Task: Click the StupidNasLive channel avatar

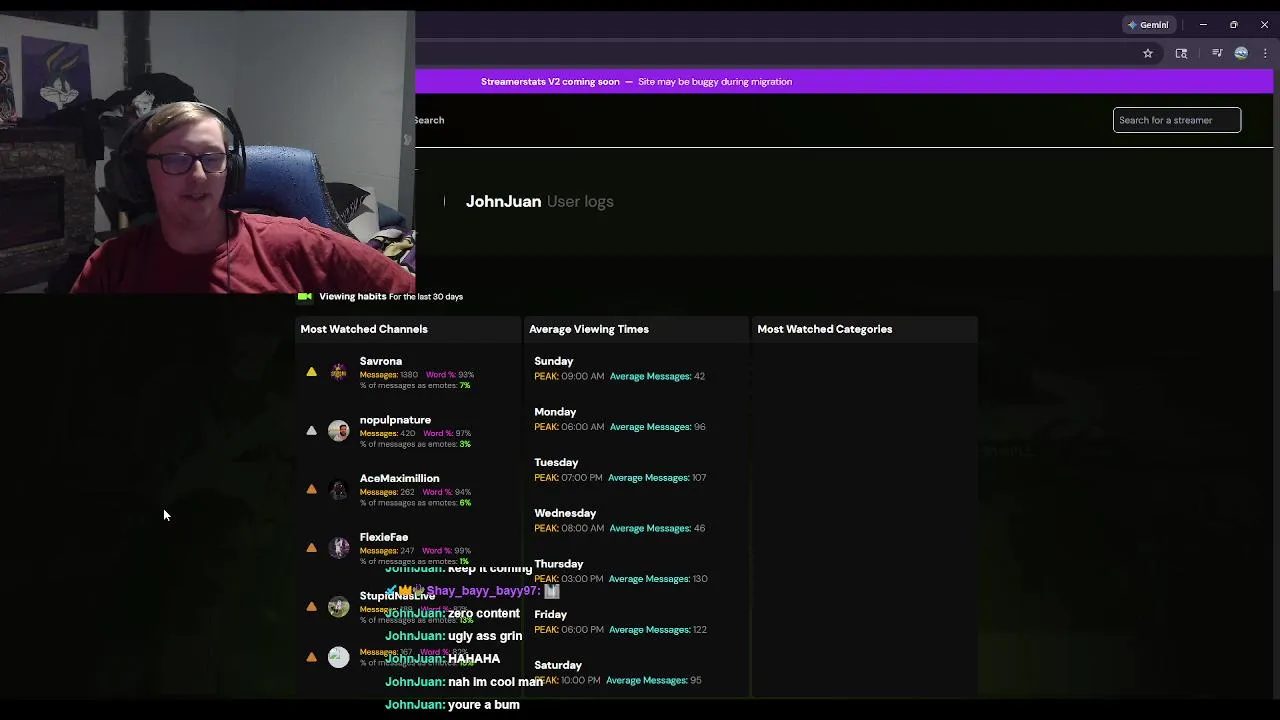Action: point(339,606)
